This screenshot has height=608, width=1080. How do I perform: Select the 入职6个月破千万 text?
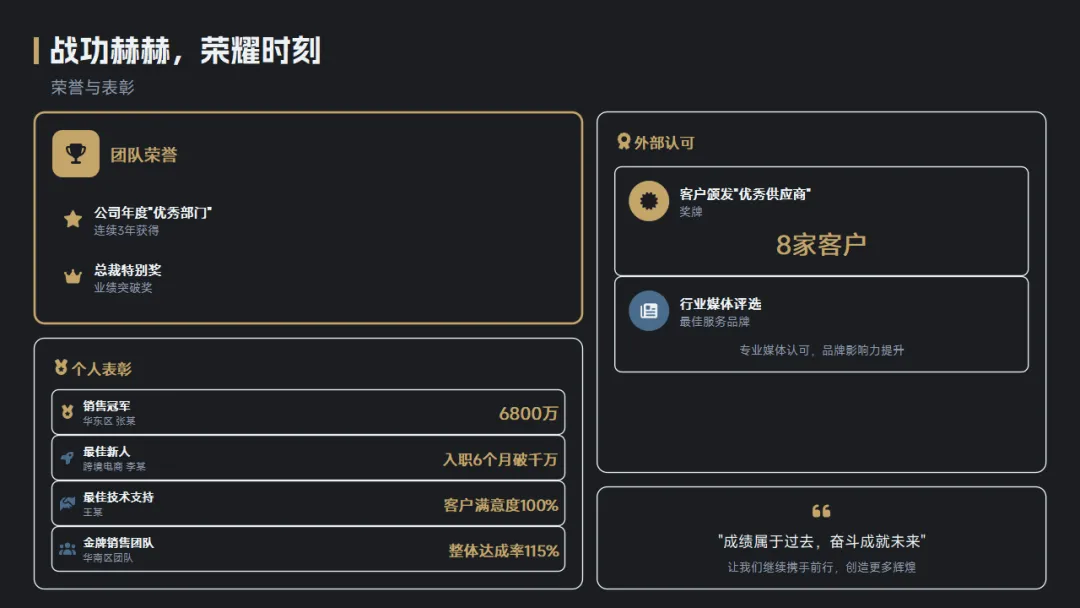click(x=500, y=460)
